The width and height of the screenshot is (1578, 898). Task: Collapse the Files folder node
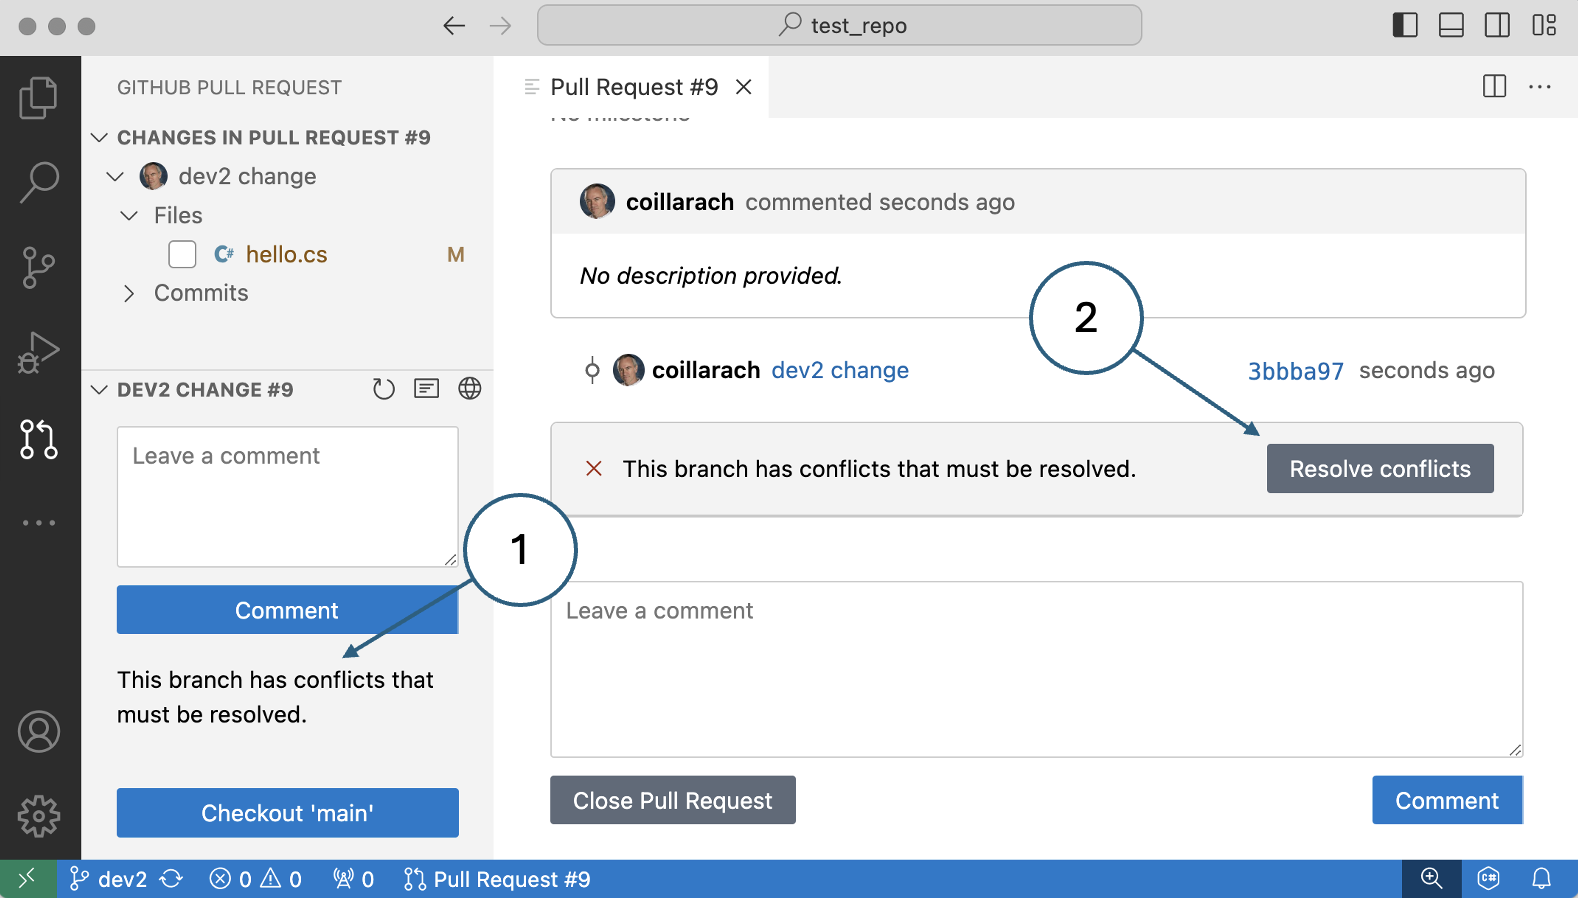(129, 216)
